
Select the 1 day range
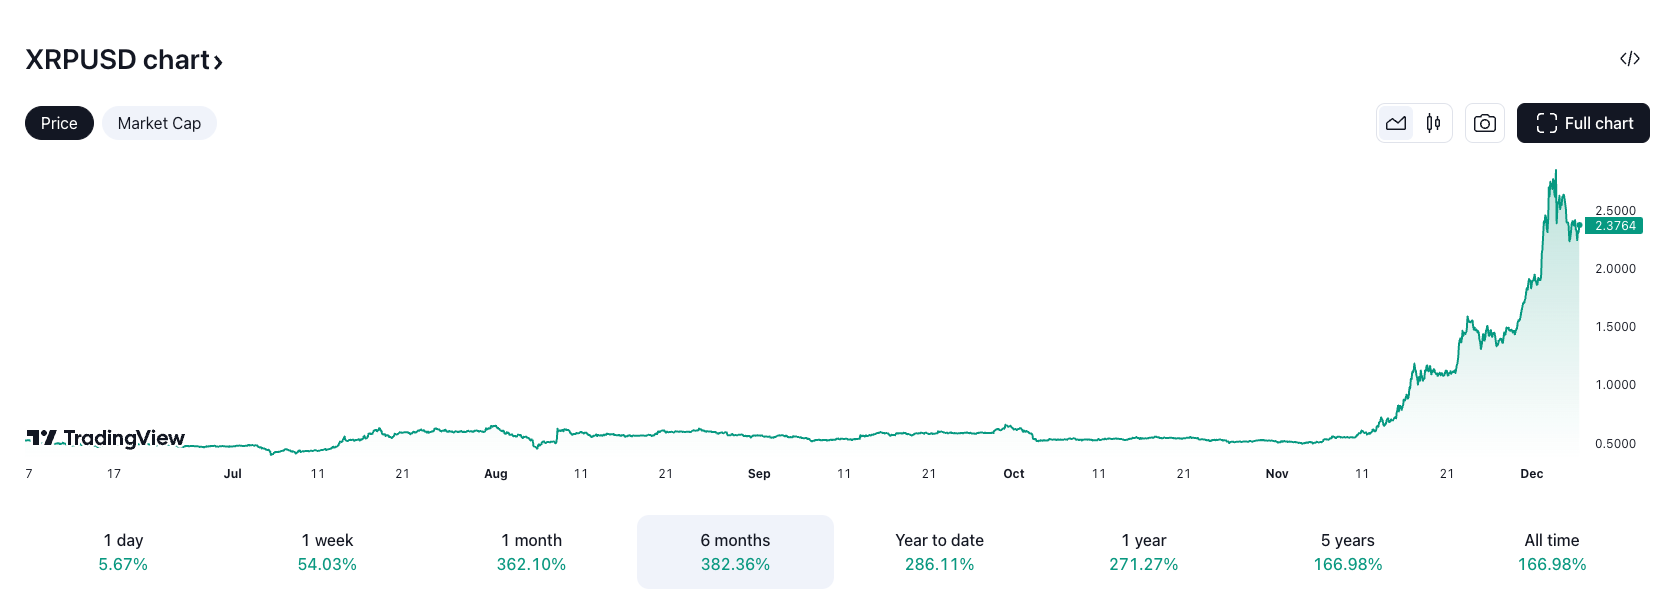(x=123, y=552)
